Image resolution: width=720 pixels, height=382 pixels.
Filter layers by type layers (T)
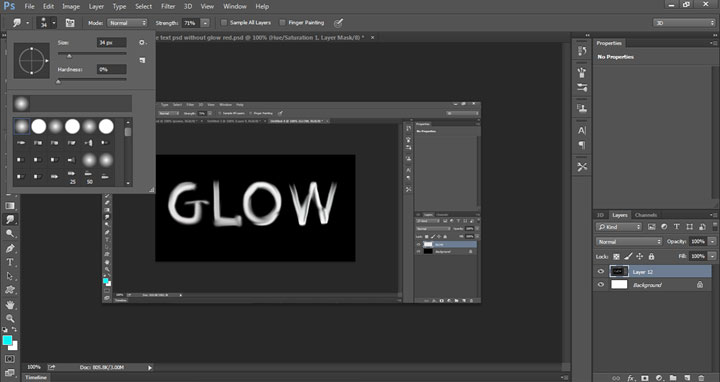[x=676, y=227]
